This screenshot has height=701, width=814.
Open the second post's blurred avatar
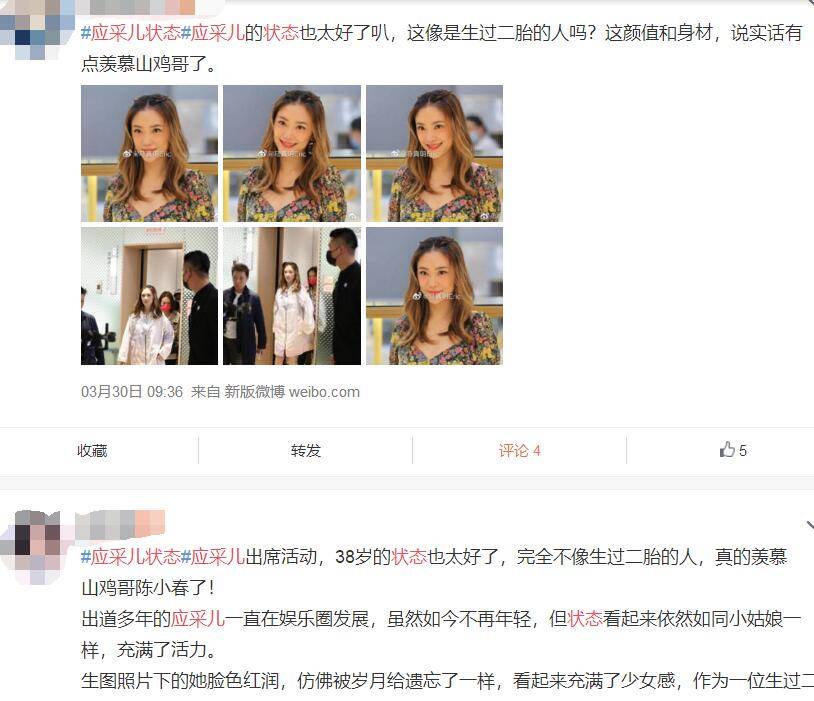tap(30, 547)
